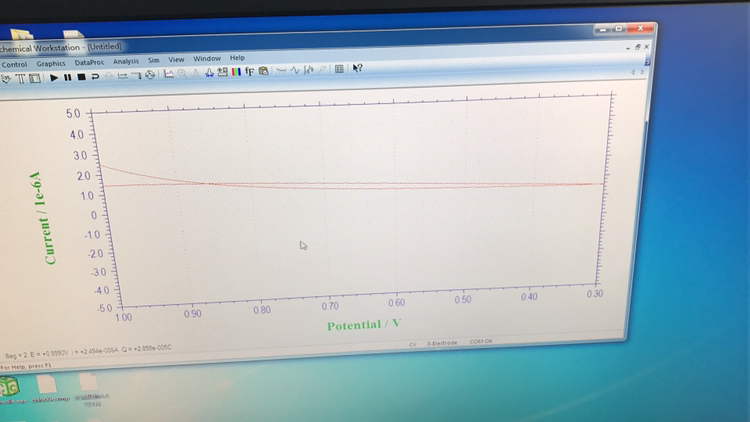750x422 pixels.
Task: Open the Analysis menu
Action: [x=126, y=61]
